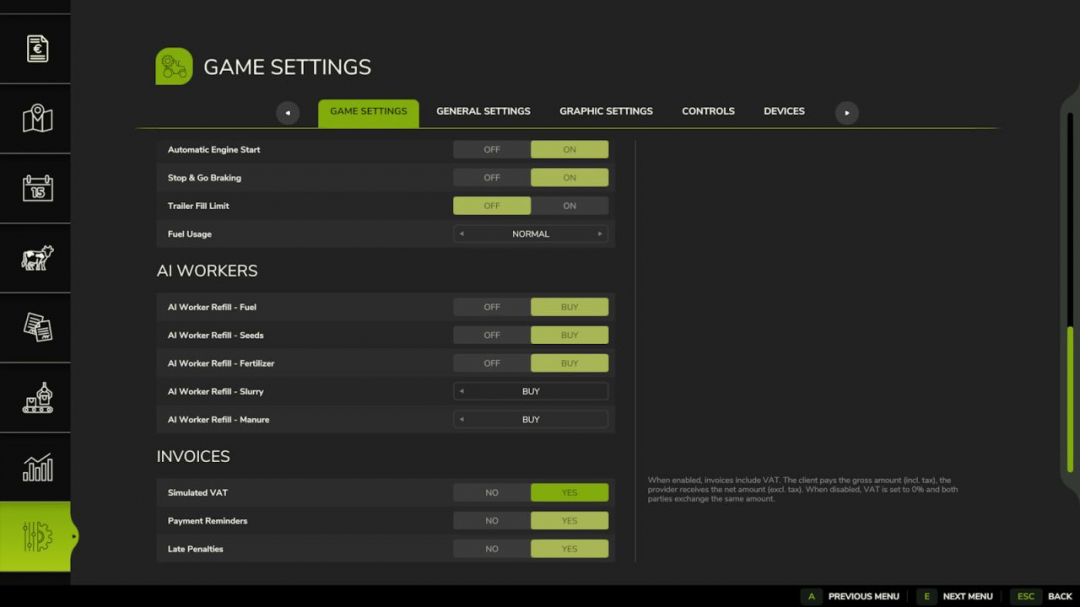Image resolution: width=1080 pixels, height=607 pixels.
Task: Open the Calendar icon in the sidebar
Action: (x=35, y=187)
